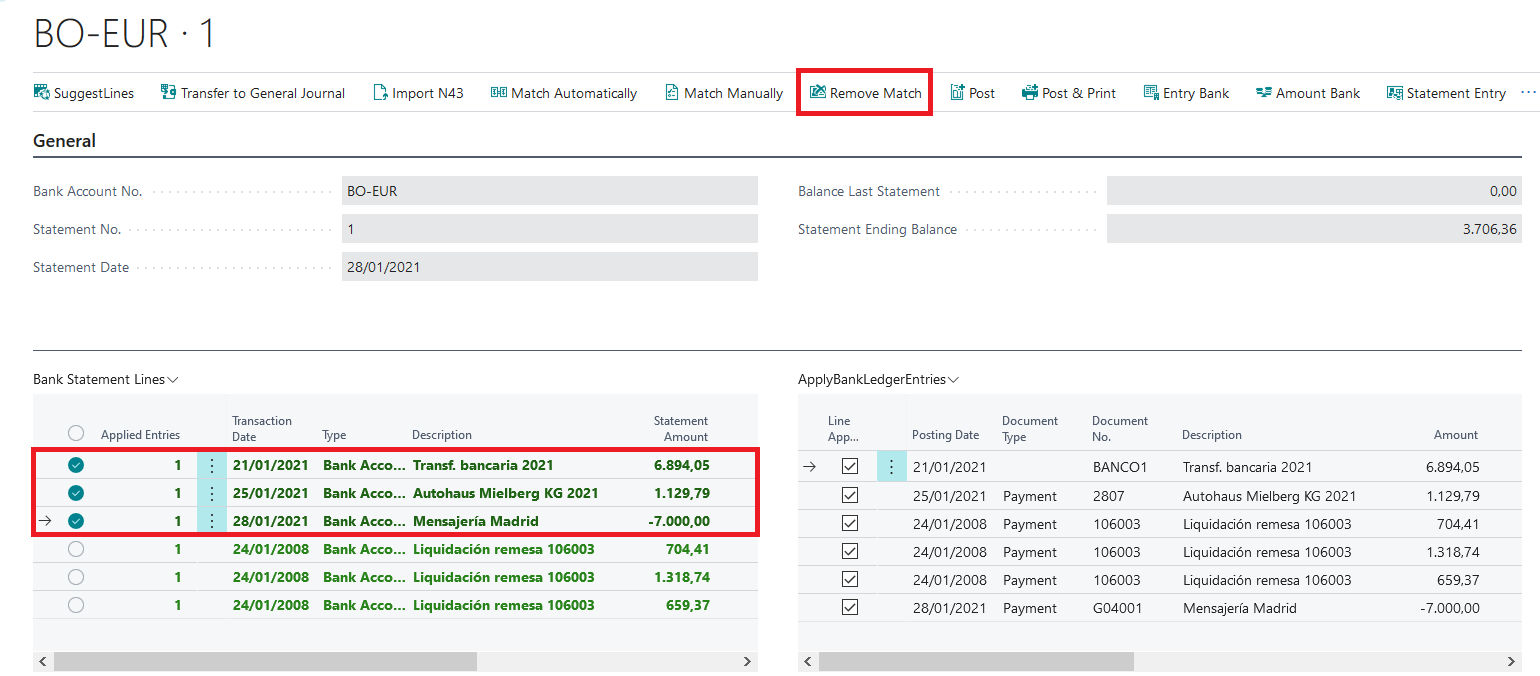The height and width of the screenshot is (676, 1540).
Task: Open row options for Autohaus Mielberg statement line
Action: (211, 493)
